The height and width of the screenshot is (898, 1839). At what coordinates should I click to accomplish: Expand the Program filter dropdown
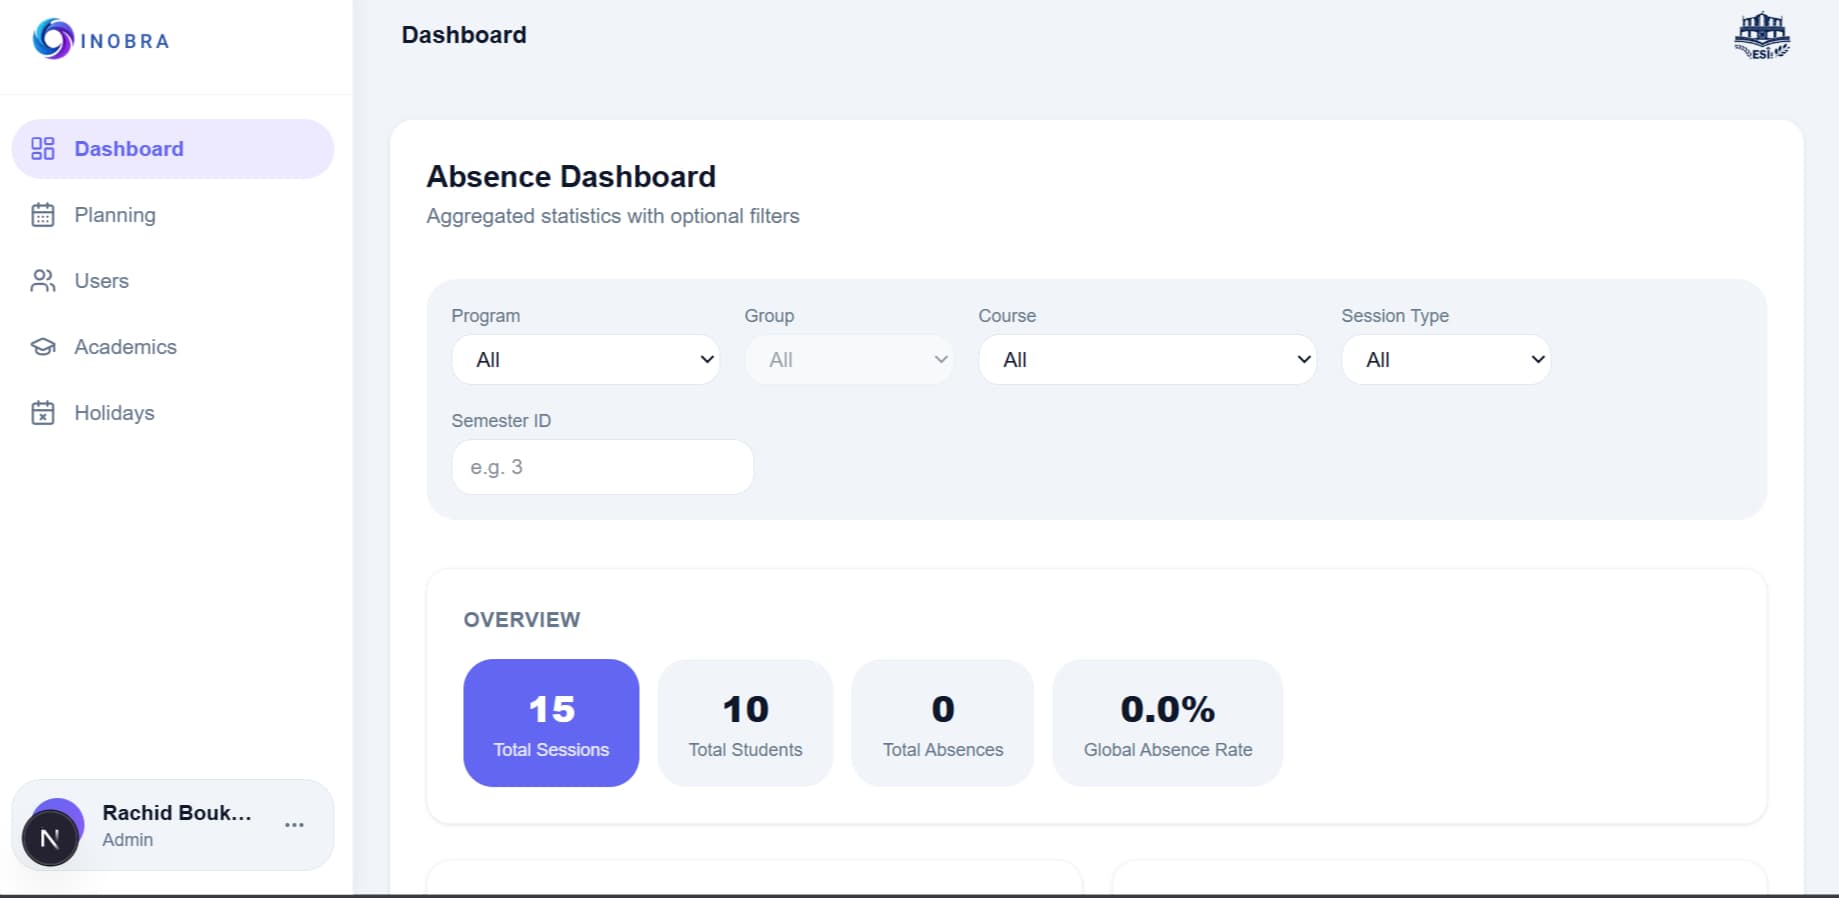[x=586, y=360]
